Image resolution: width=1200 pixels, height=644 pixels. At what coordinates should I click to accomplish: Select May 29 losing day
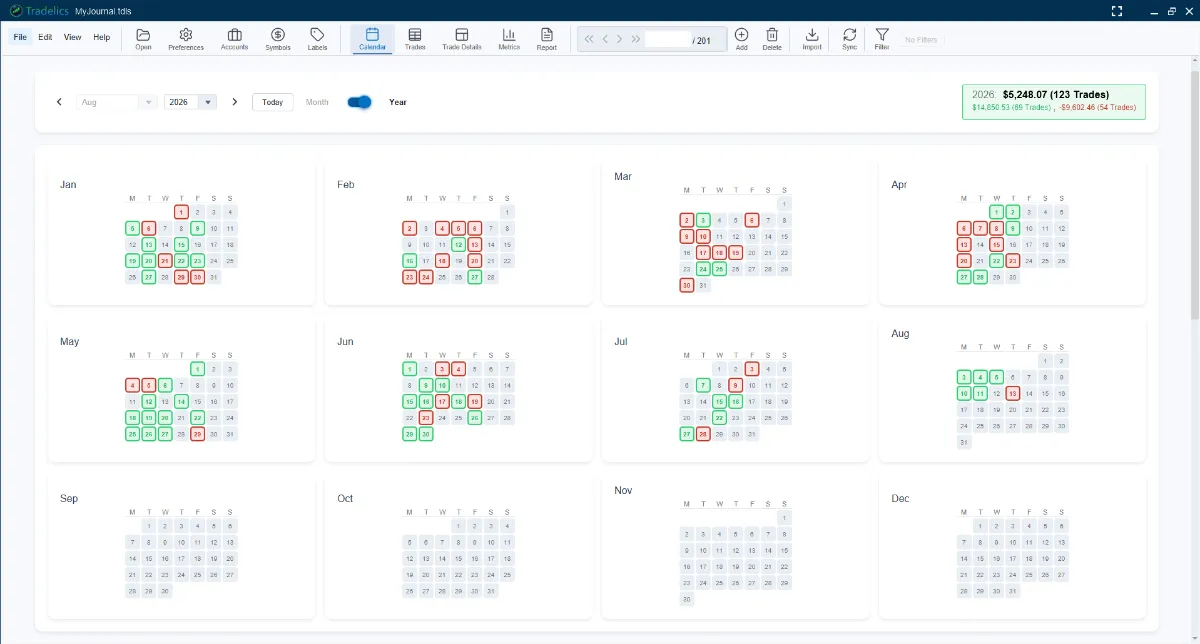point(197,434)
